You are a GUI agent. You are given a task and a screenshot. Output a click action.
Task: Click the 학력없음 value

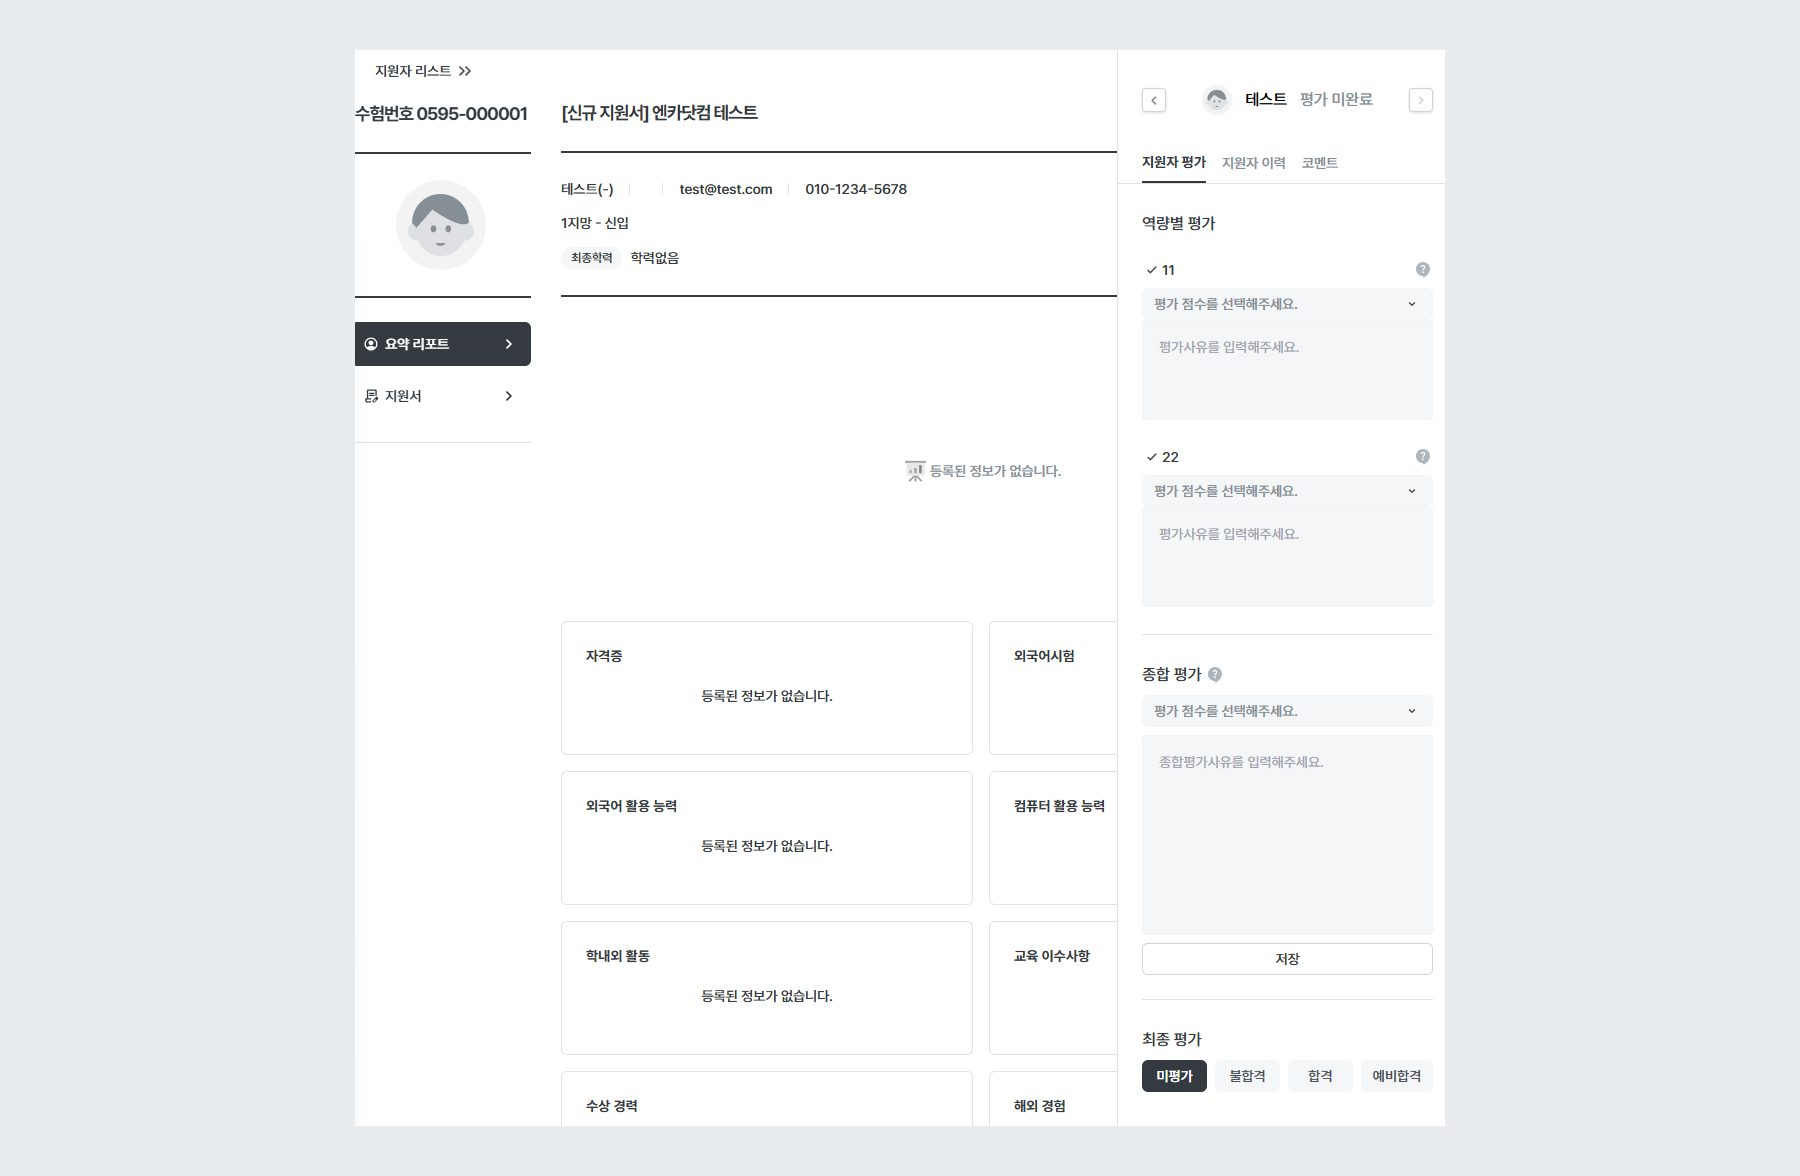[655, 258]
